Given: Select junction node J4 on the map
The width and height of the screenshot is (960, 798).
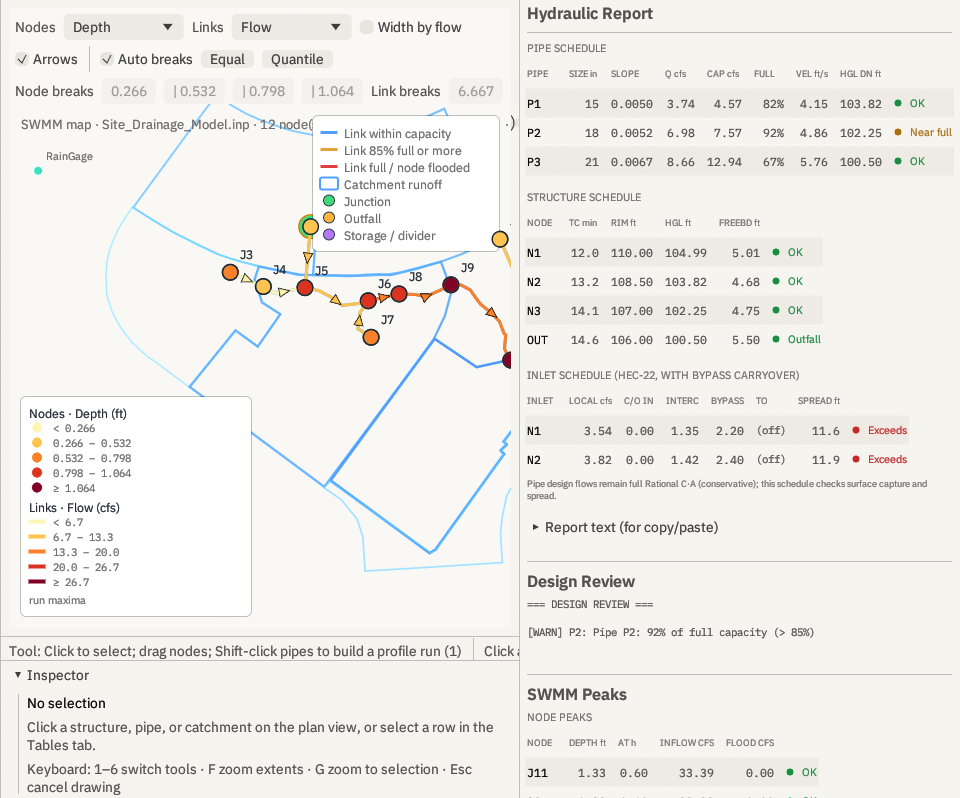Looking at the screenshot, I should click(263, 286).
